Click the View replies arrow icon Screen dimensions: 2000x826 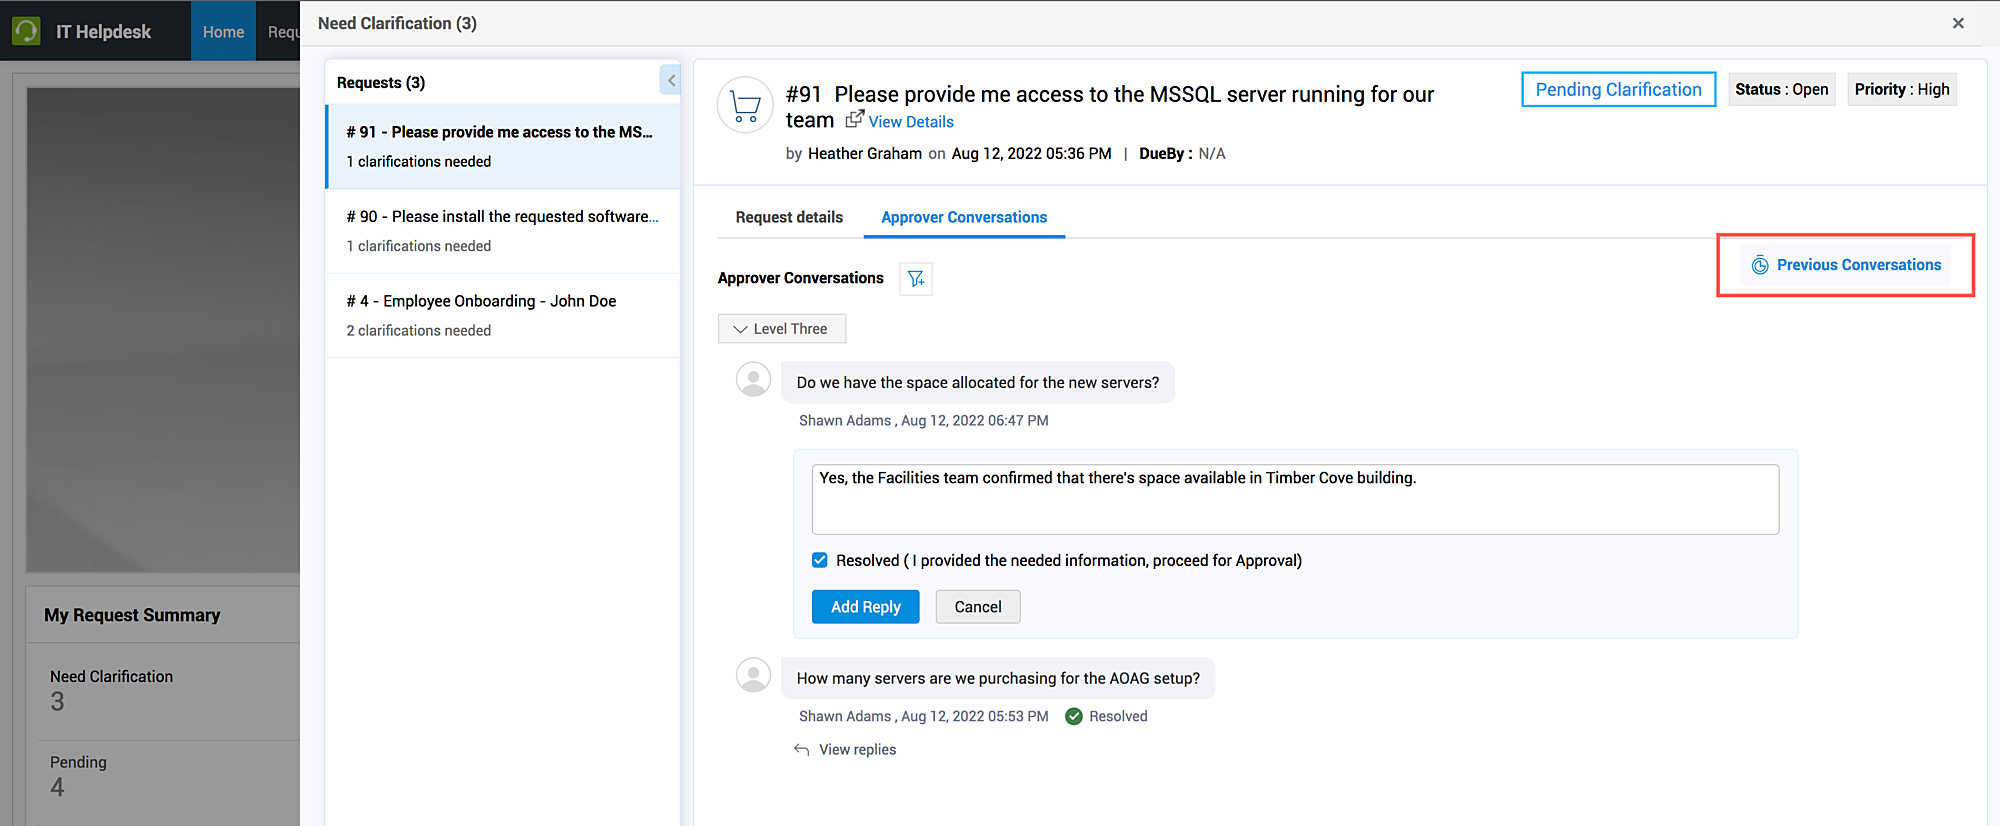coord(802,749)
